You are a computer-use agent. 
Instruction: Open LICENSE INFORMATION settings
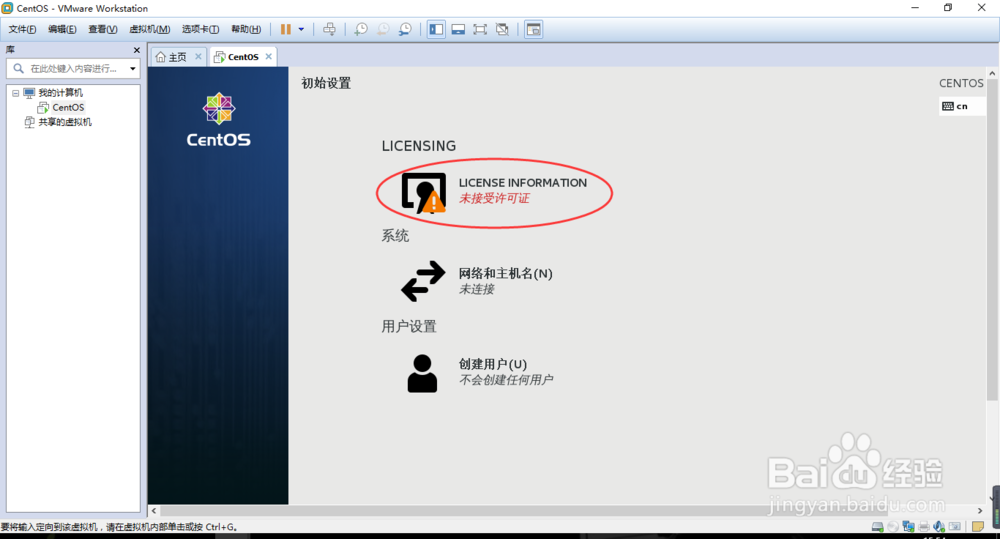tap(494, 191)
